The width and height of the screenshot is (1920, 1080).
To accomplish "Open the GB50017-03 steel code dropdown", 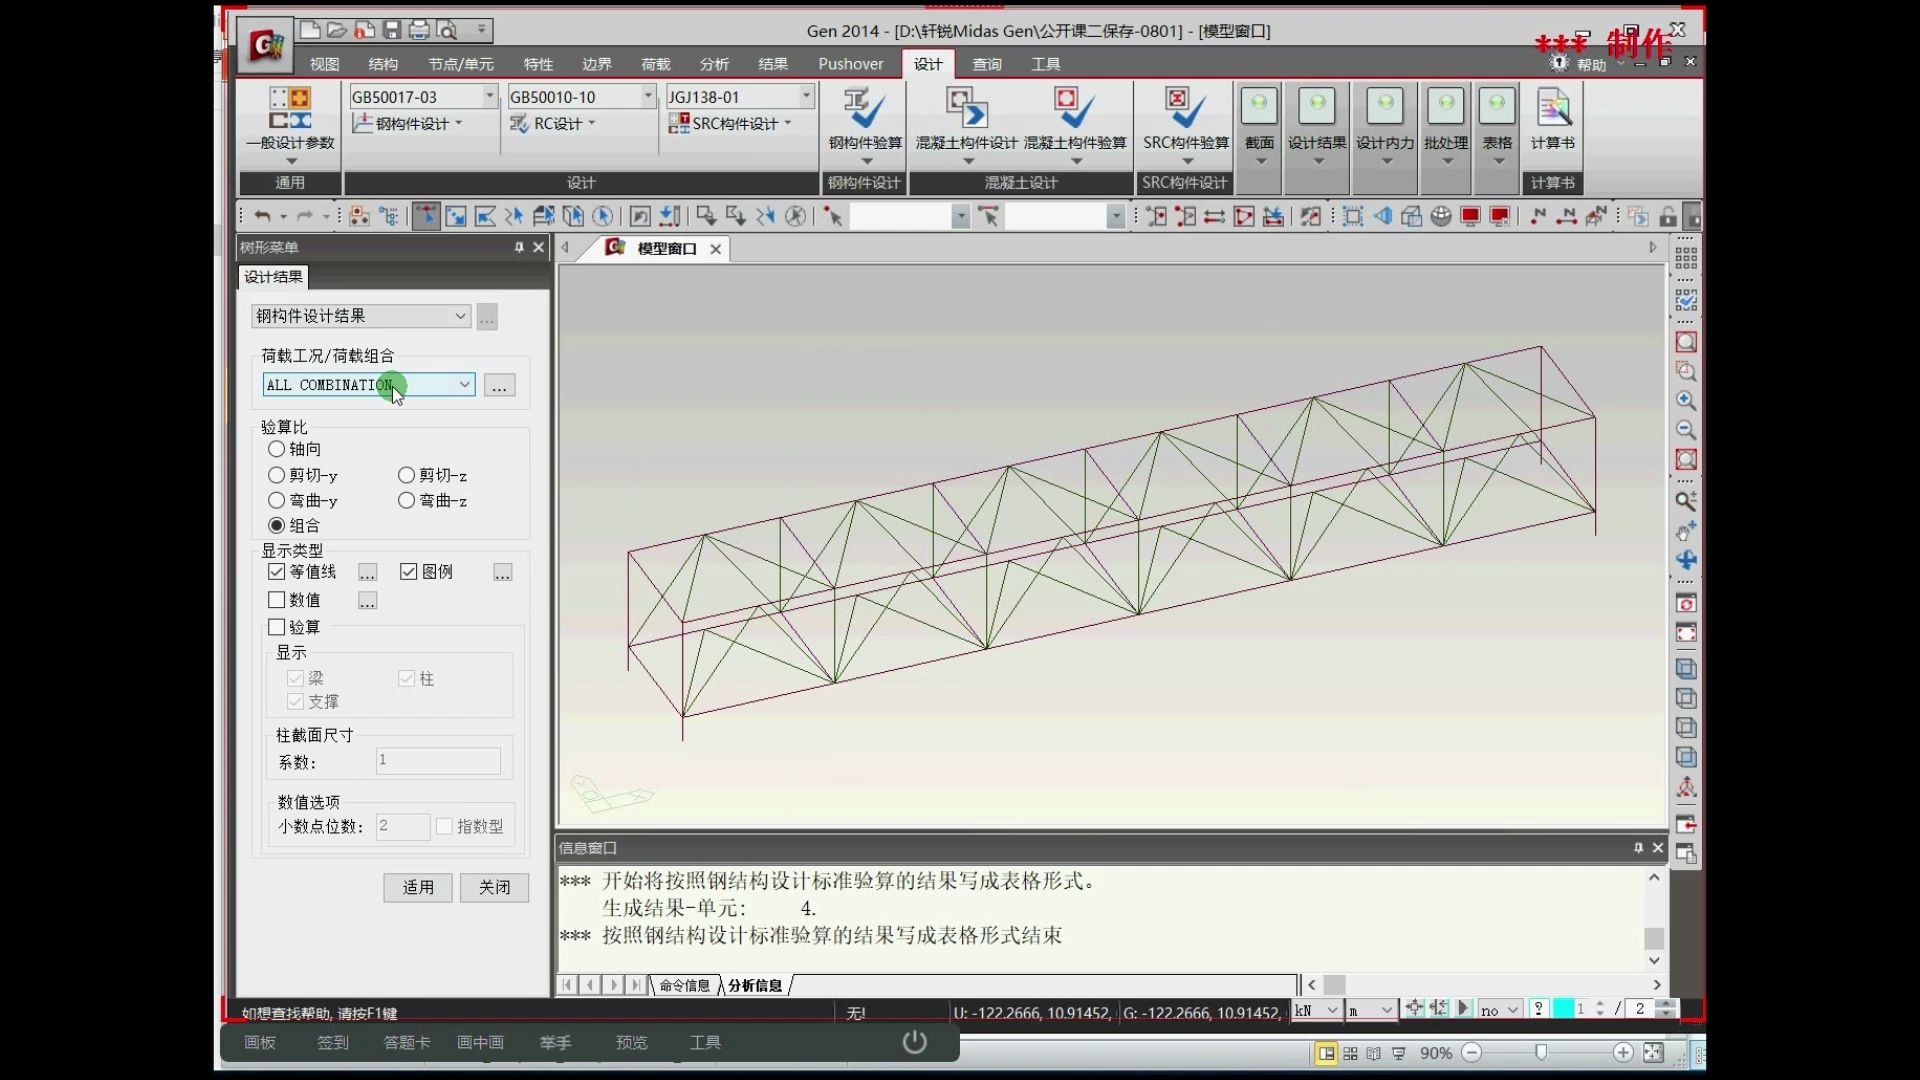I will pyautogui.click(x=489, y=96).
